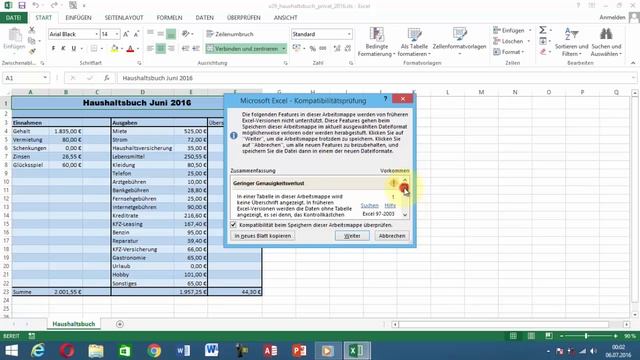Click Verbinden und zentrieren button
Screen dimensions: 640x360
pyautogui.click(x=242, y=49)
